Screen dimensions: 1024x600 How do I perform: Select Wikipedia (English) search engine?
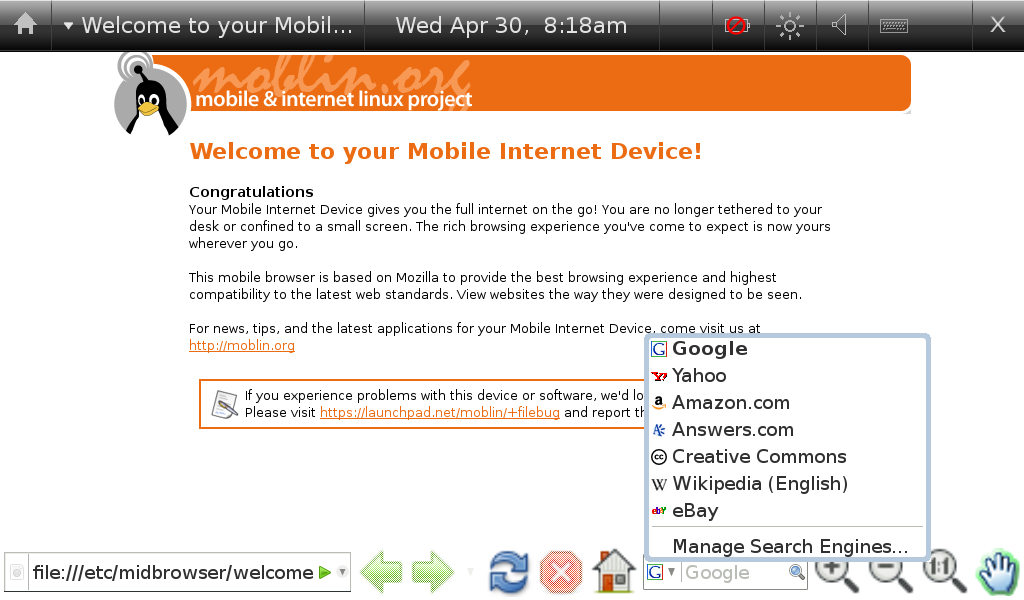(x=787, y=484)
